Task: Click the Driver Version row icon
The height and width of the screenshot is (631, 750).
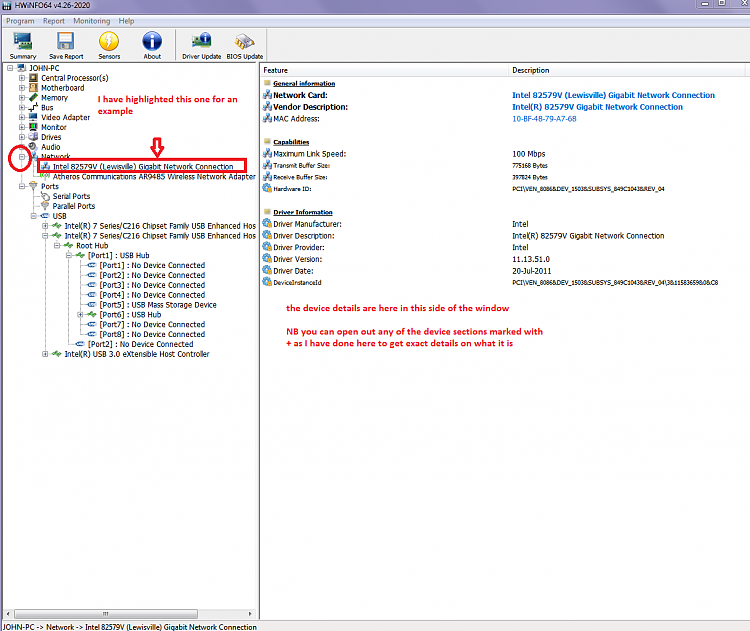Action: point(267,259)
